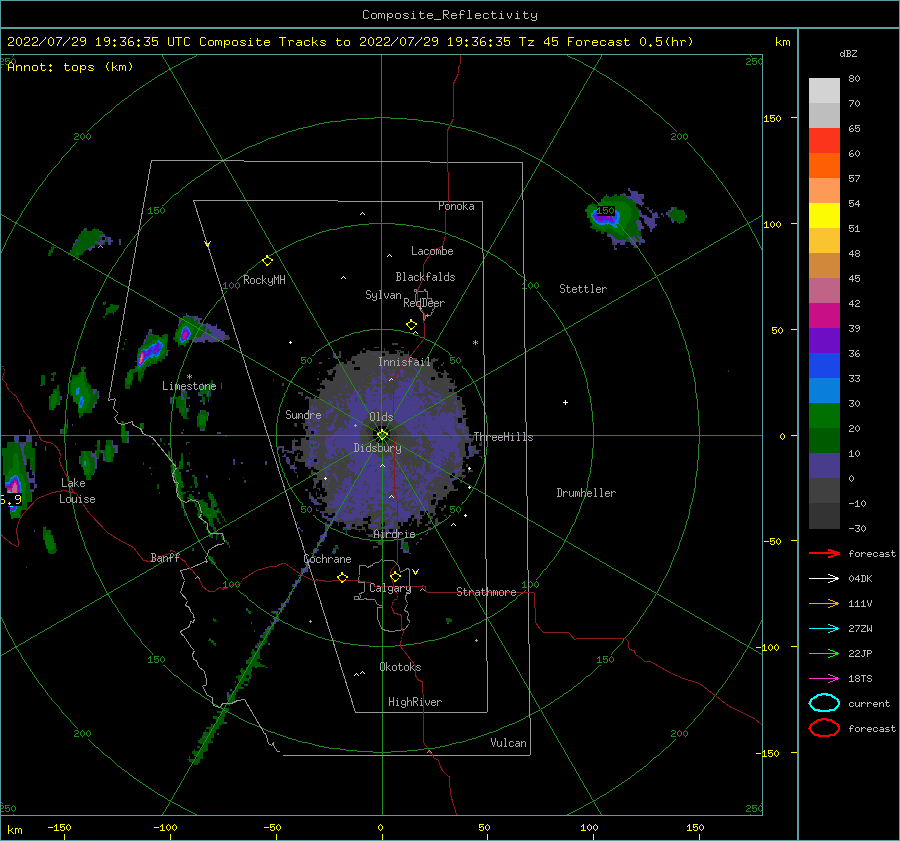
Task: Click the Drumheller label
Action: pos(586,493)
